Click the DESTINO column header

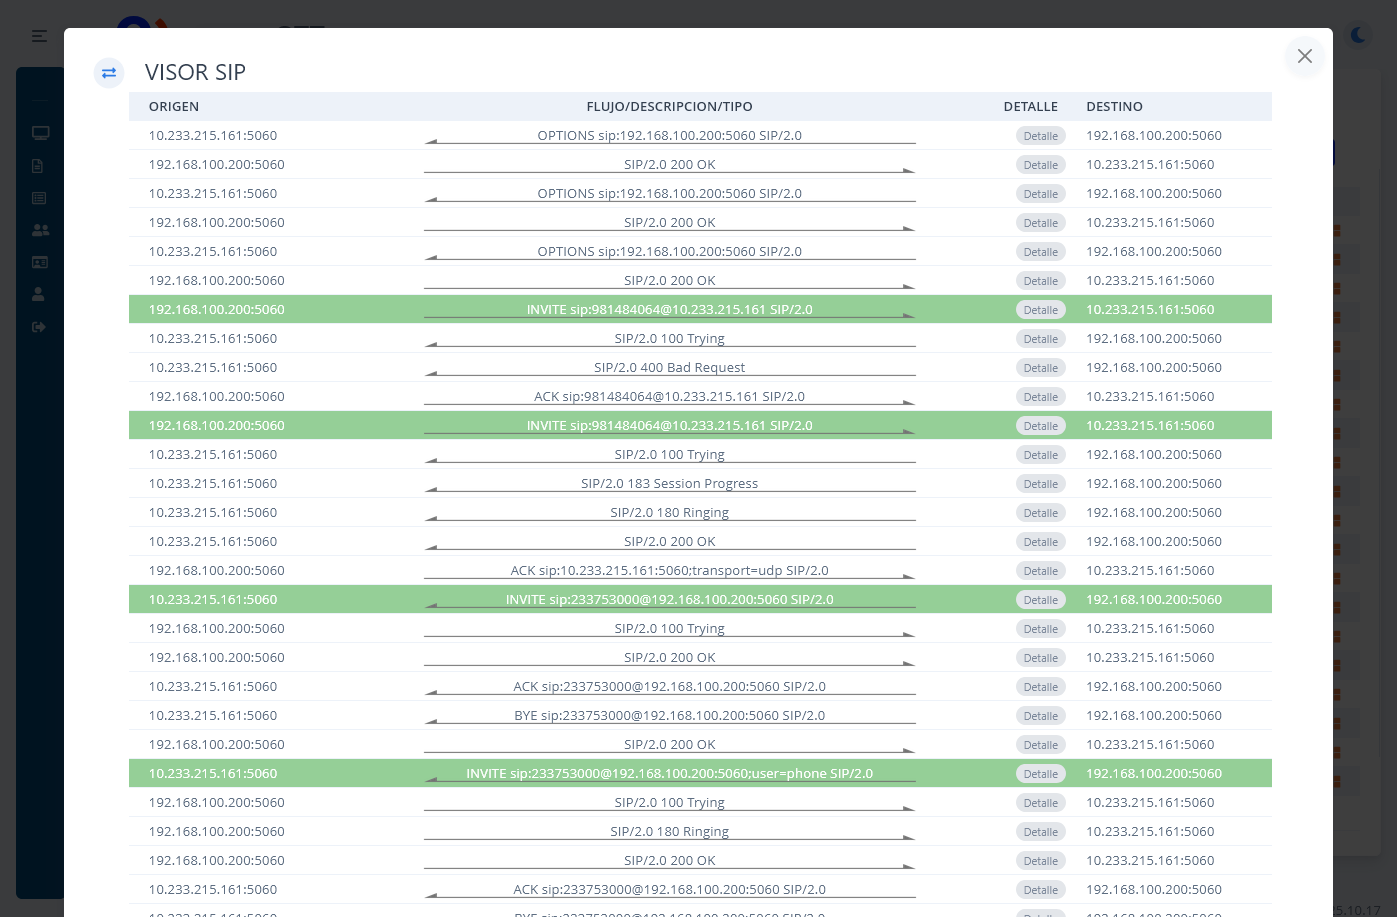1114,106
